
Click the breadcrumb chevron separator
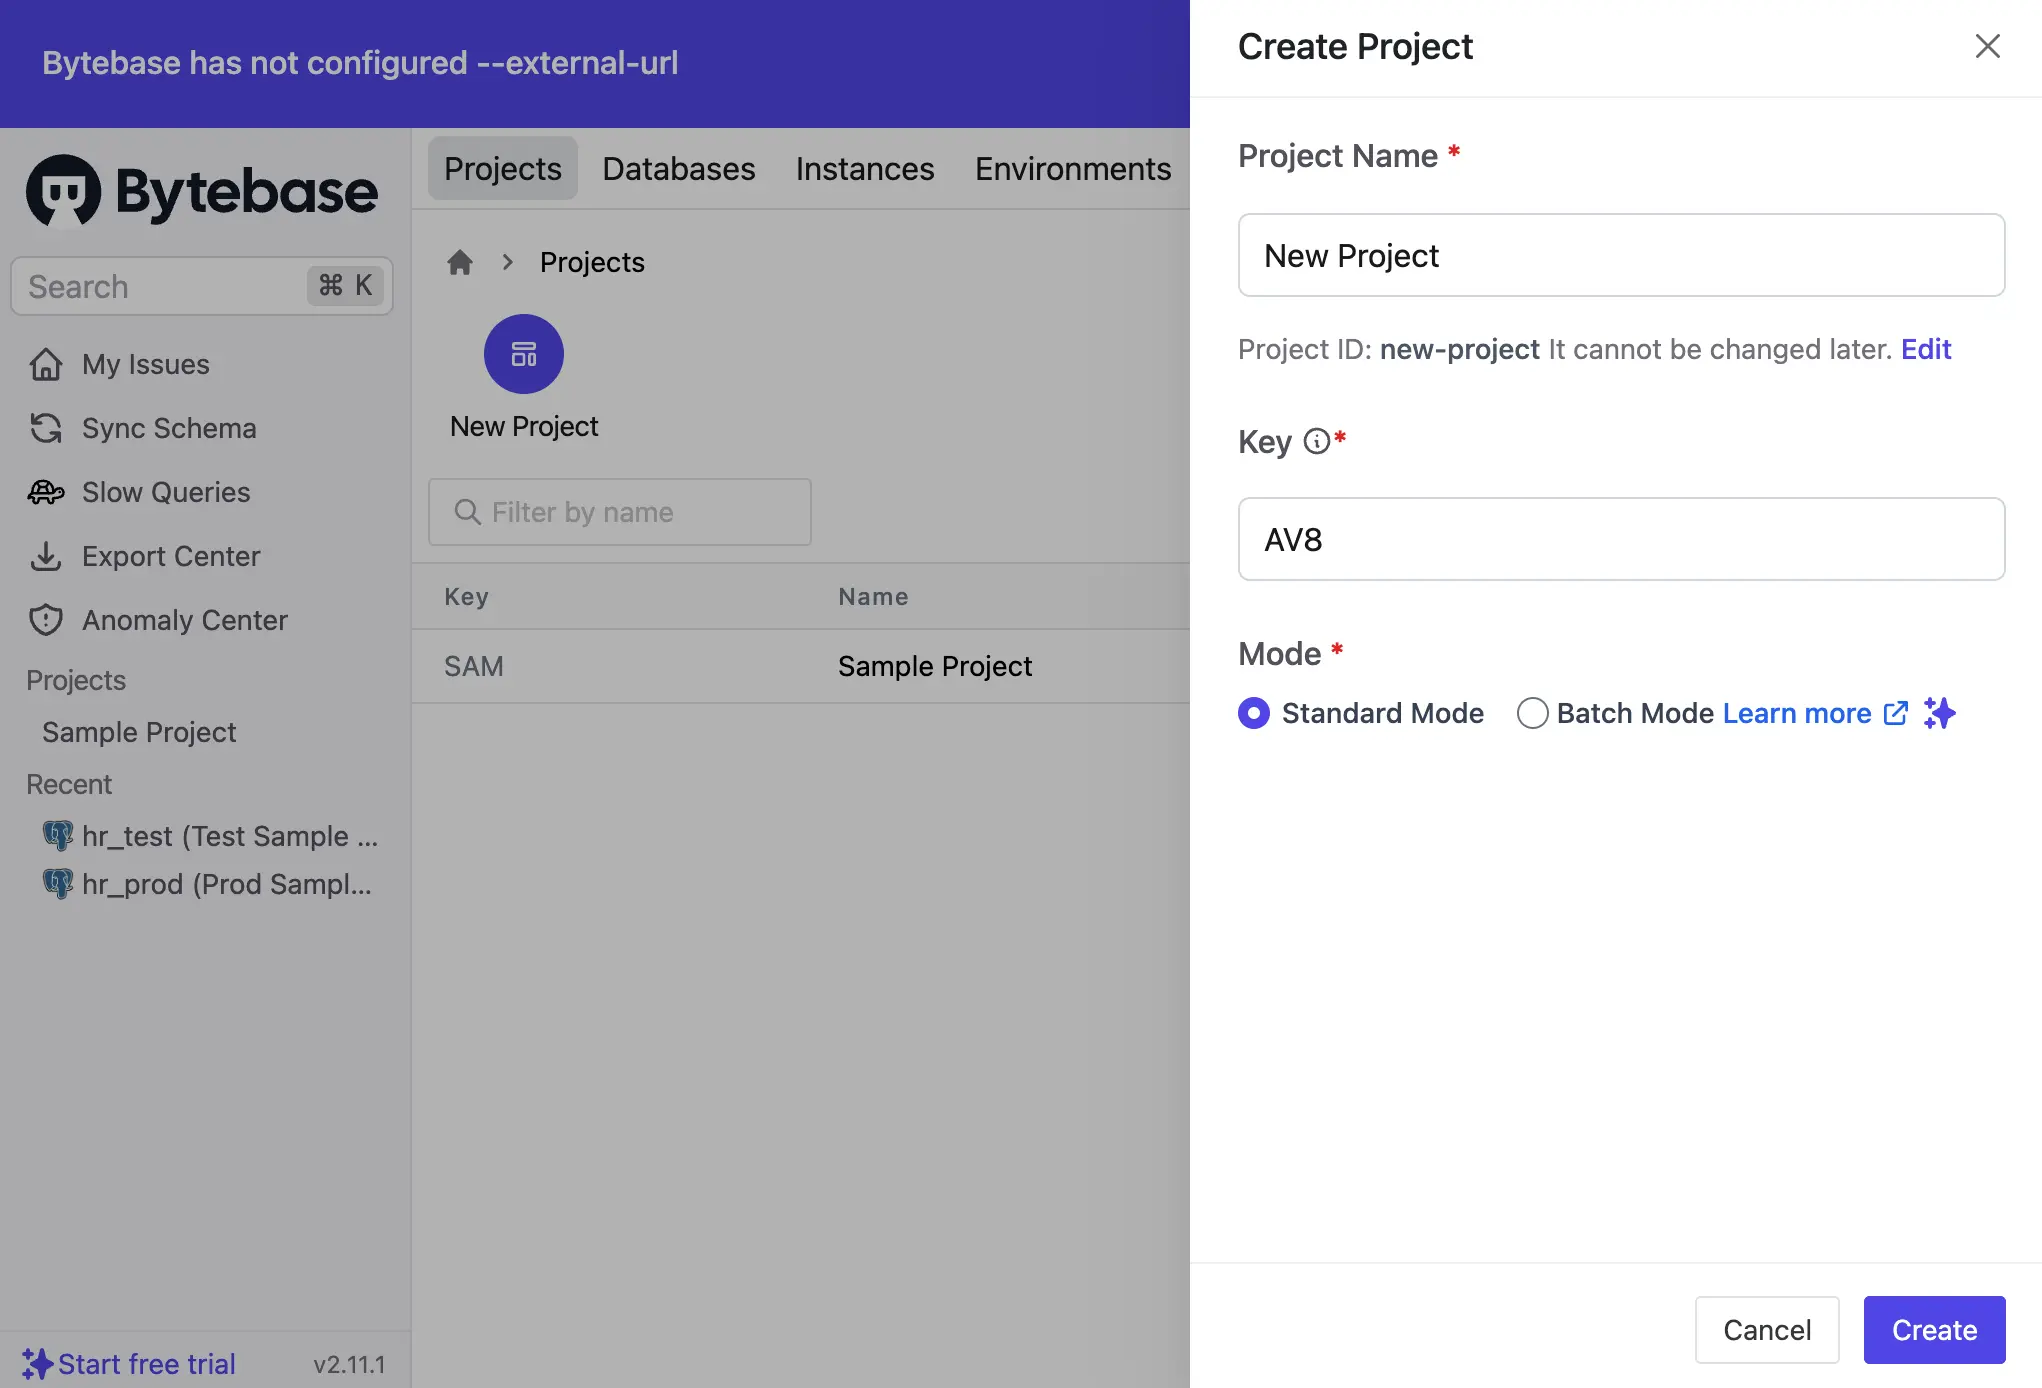508,262
